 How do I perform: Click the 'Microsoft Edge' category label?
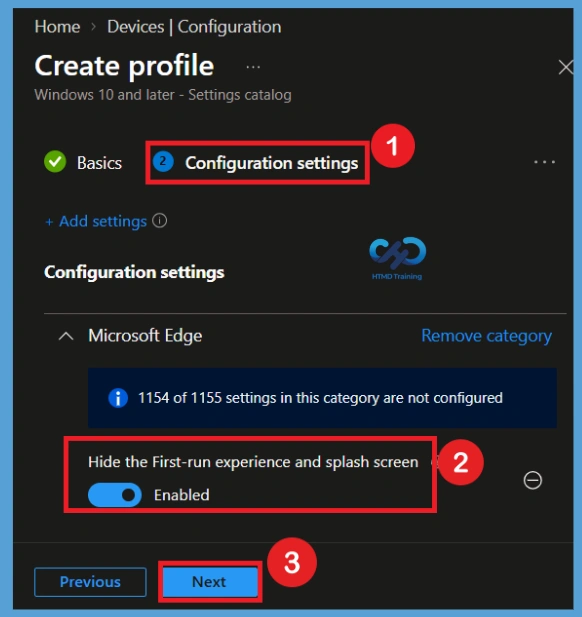pyautogui.click(x=145, y=336)
